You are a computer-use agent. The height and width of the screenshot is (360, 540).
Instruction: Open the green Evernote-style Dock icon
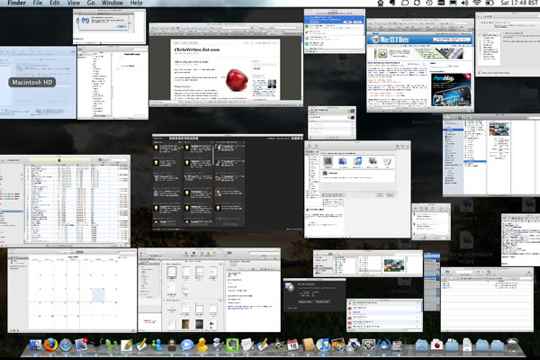pyautogui.click(x=233, y=345)
